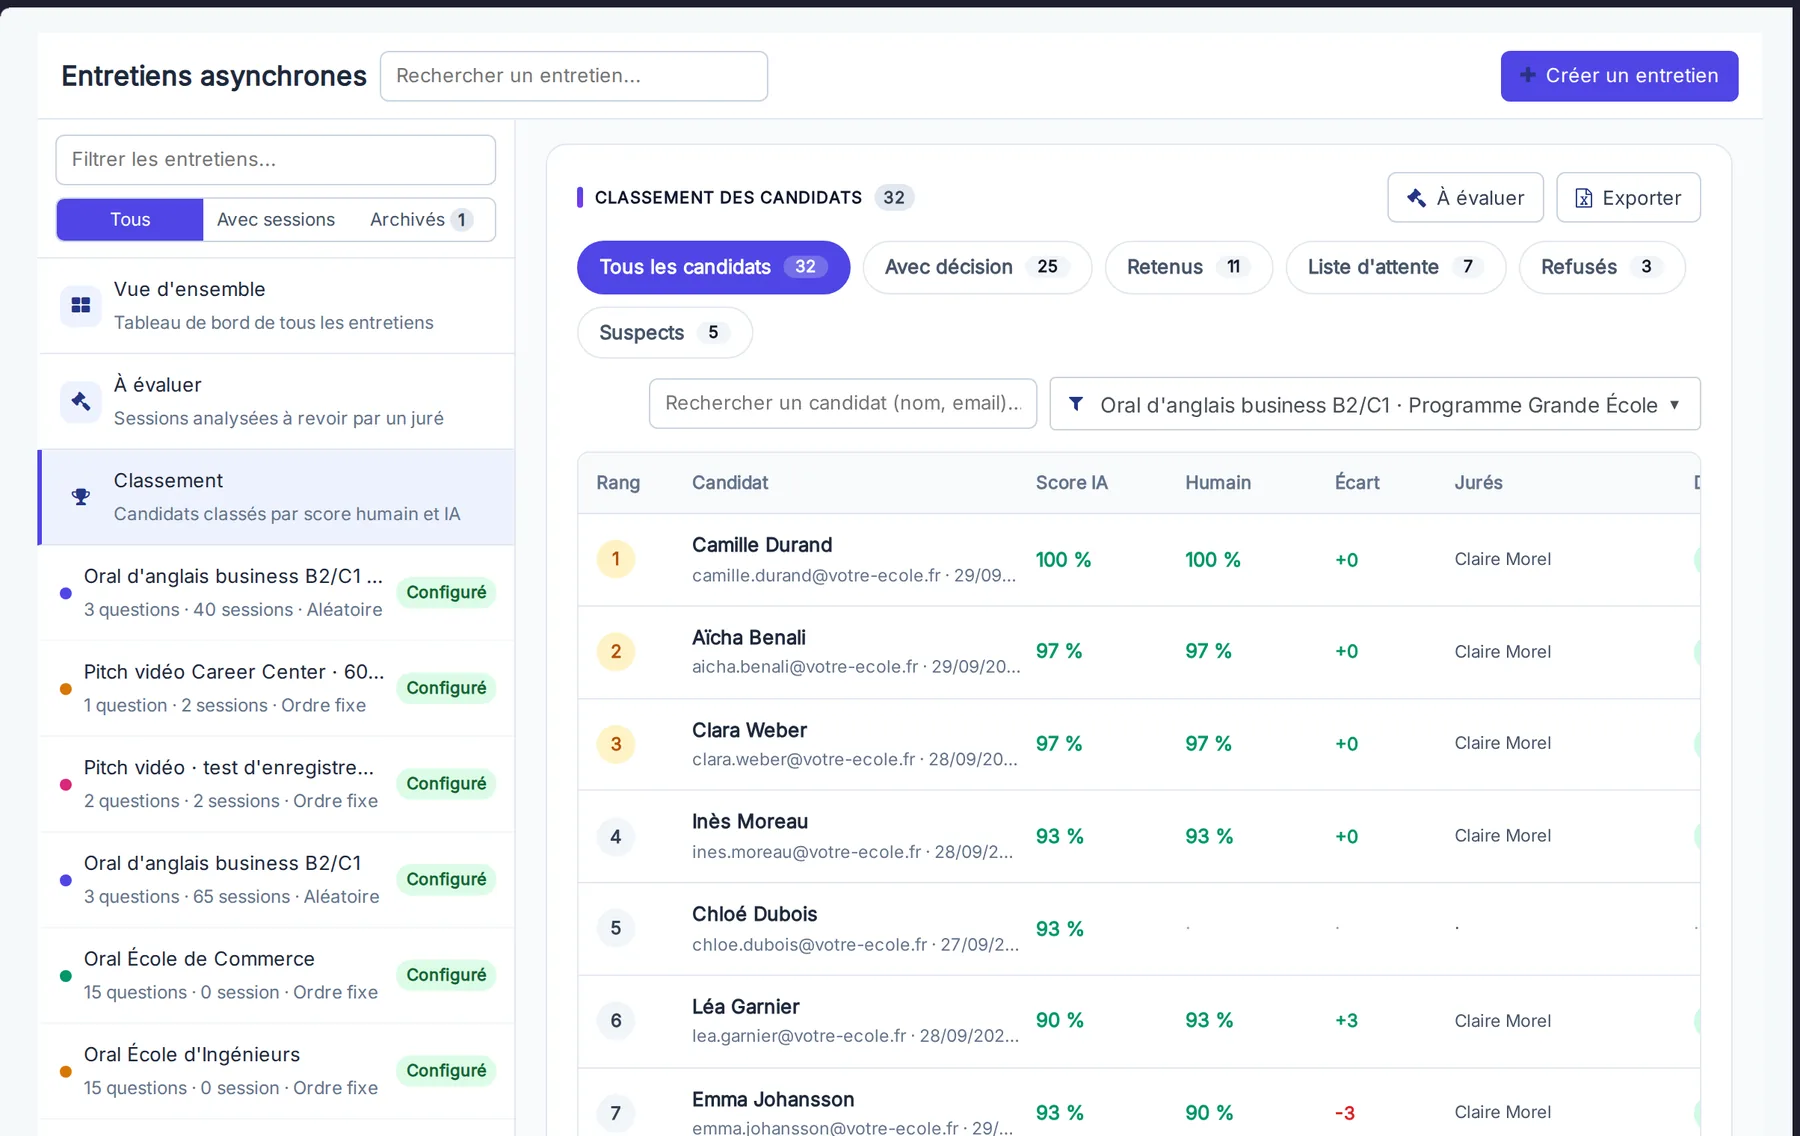The height and width of the screenshot is (1136, 1800).
Task: Click the funnel filter icon in interview selector
Action: (x=1076, y=404)
